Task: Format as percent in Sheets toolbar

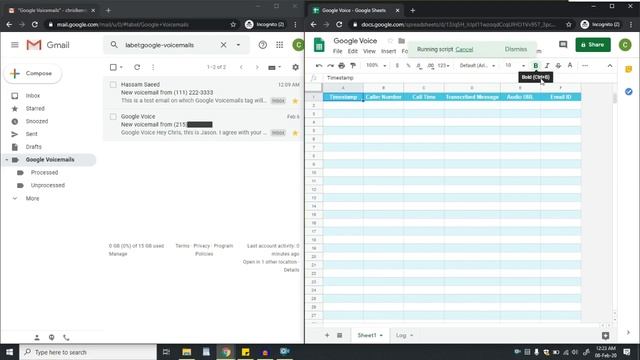Action: pos(408,66)
